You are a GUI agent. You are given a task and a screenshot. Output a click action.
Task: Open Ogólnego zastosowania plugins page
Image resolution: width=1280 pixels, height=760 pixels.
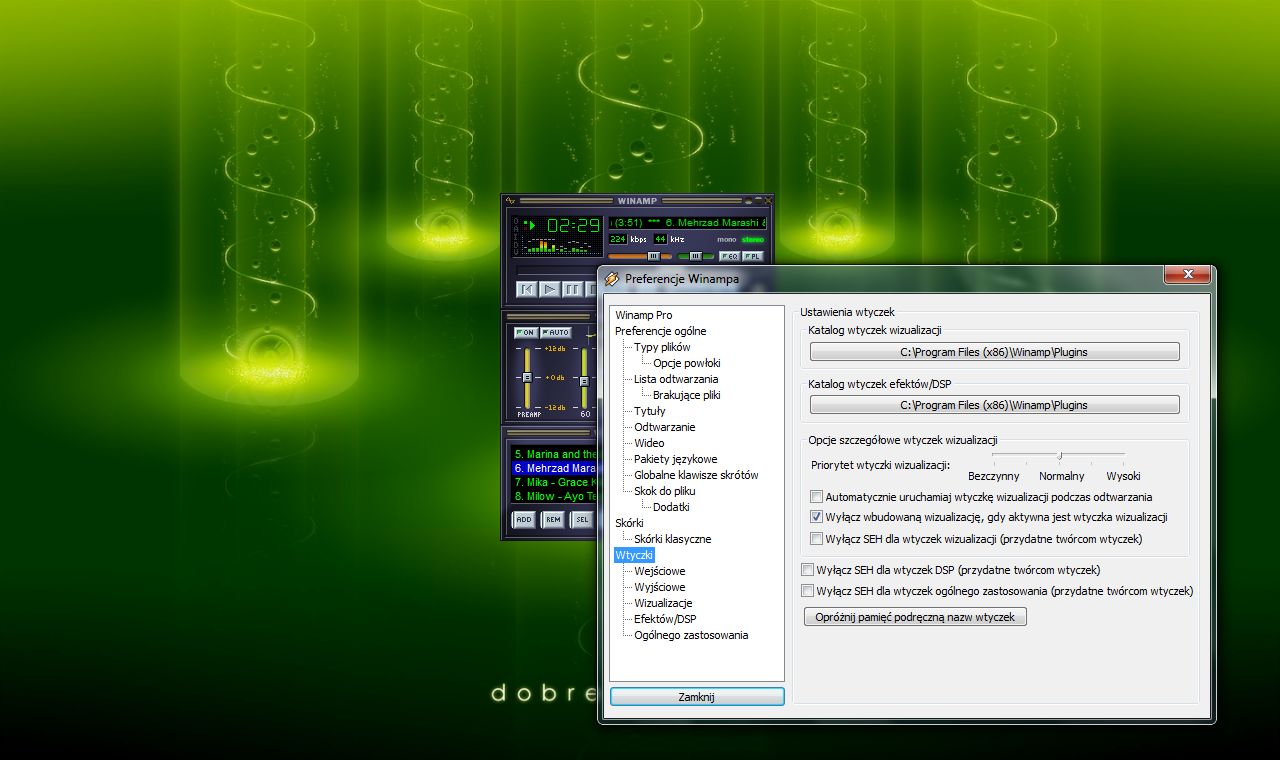(691, 635)
